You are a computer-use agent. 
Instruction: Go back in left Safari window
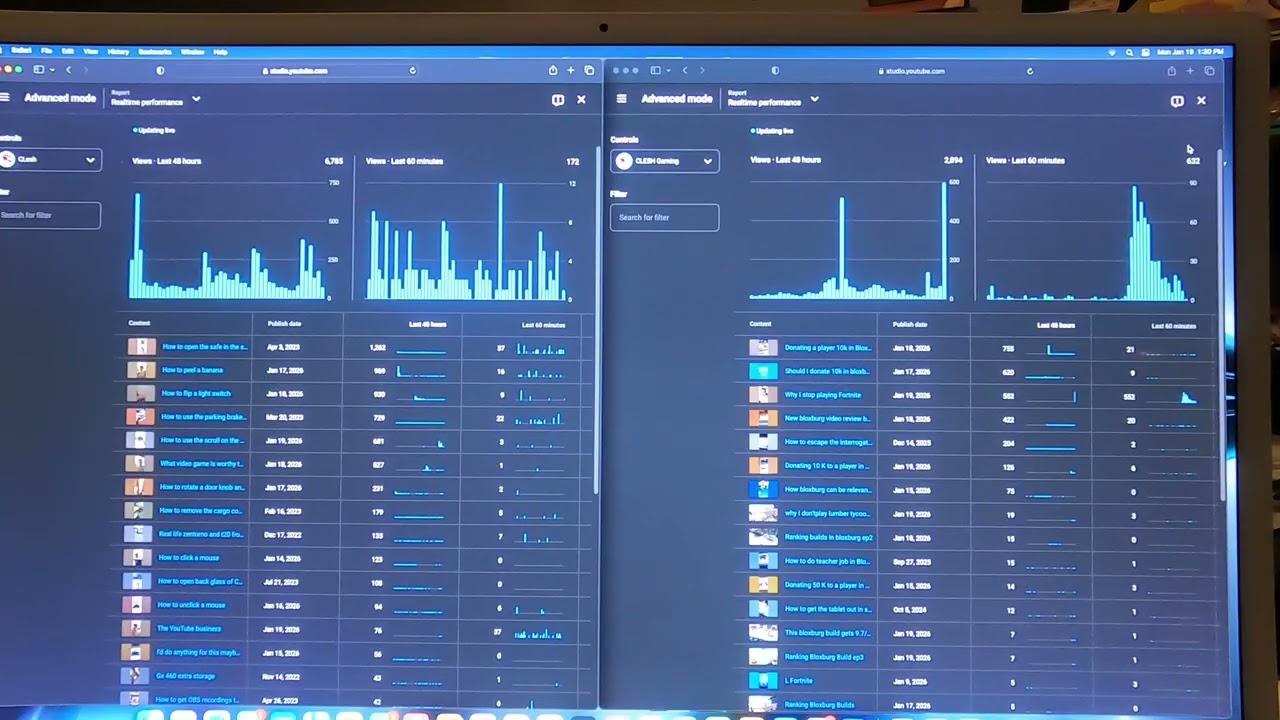[68, 70]
